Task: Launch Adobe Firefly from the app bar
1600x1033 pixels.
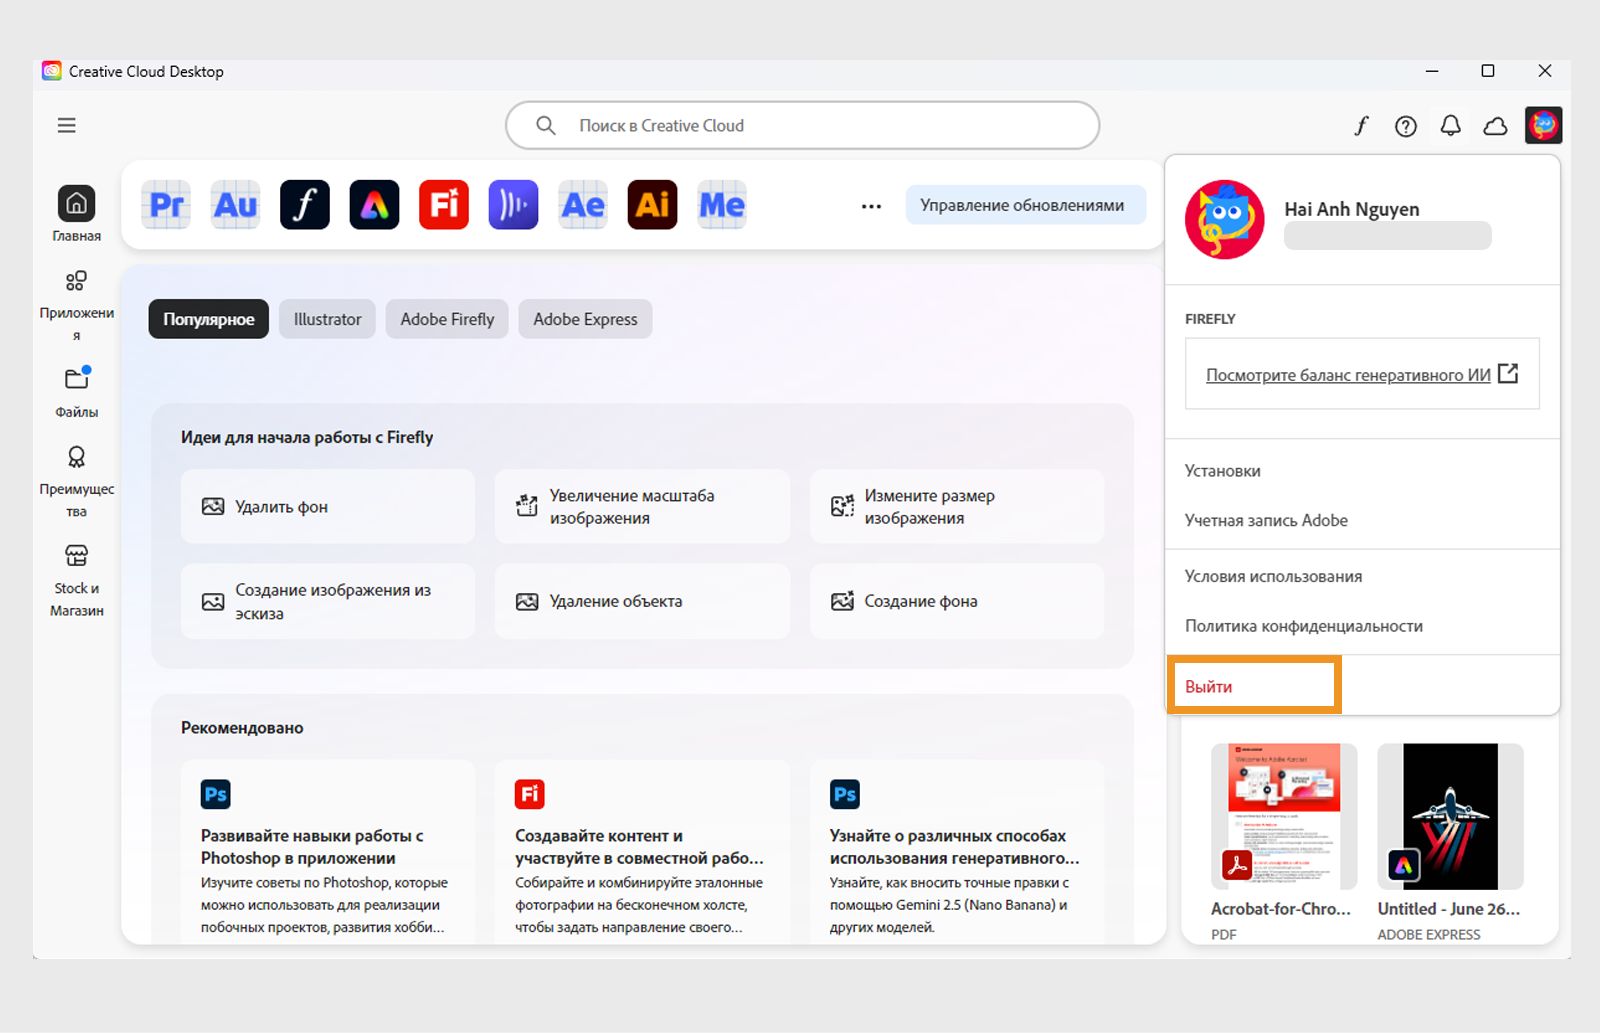Action: click(444, 205)
